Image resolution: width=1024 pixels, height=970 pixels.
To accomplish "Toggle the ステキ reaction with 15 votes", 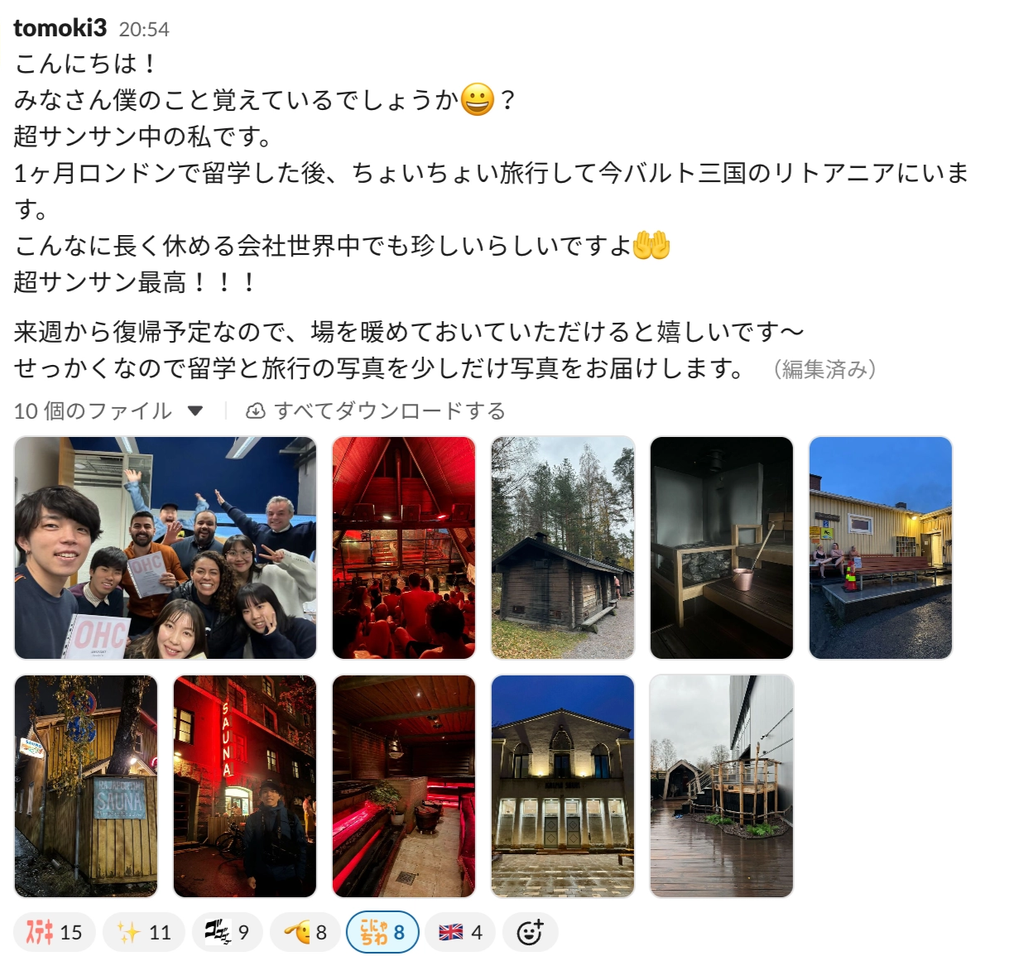I will [x=54, y=932].
